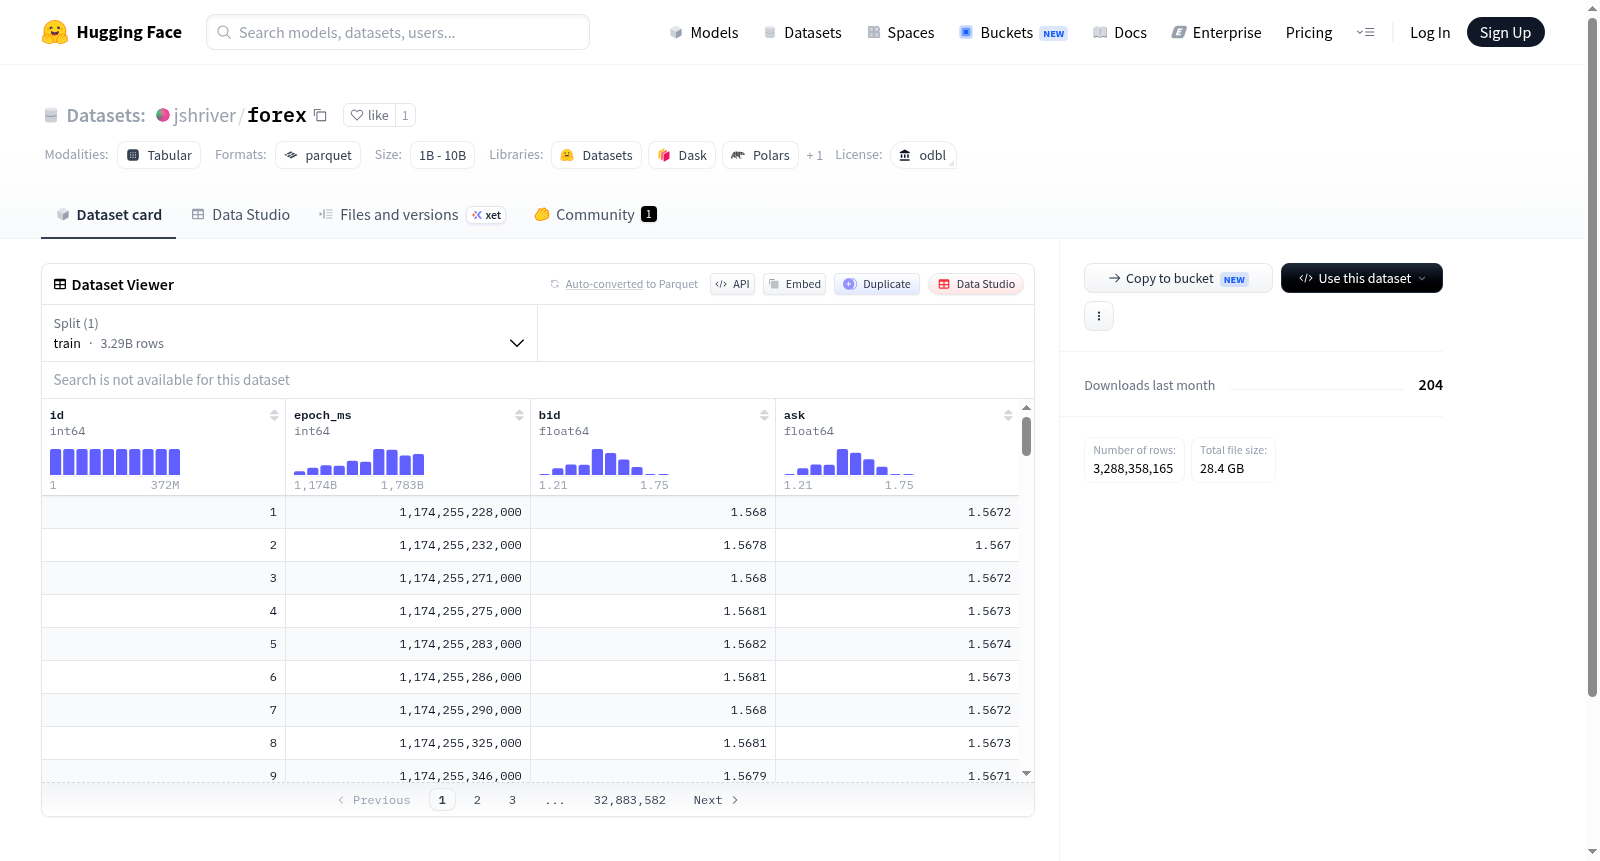Open Data Studio from the viewer header
Viewport: 1600px width, 861px height.
pos(976,284)
